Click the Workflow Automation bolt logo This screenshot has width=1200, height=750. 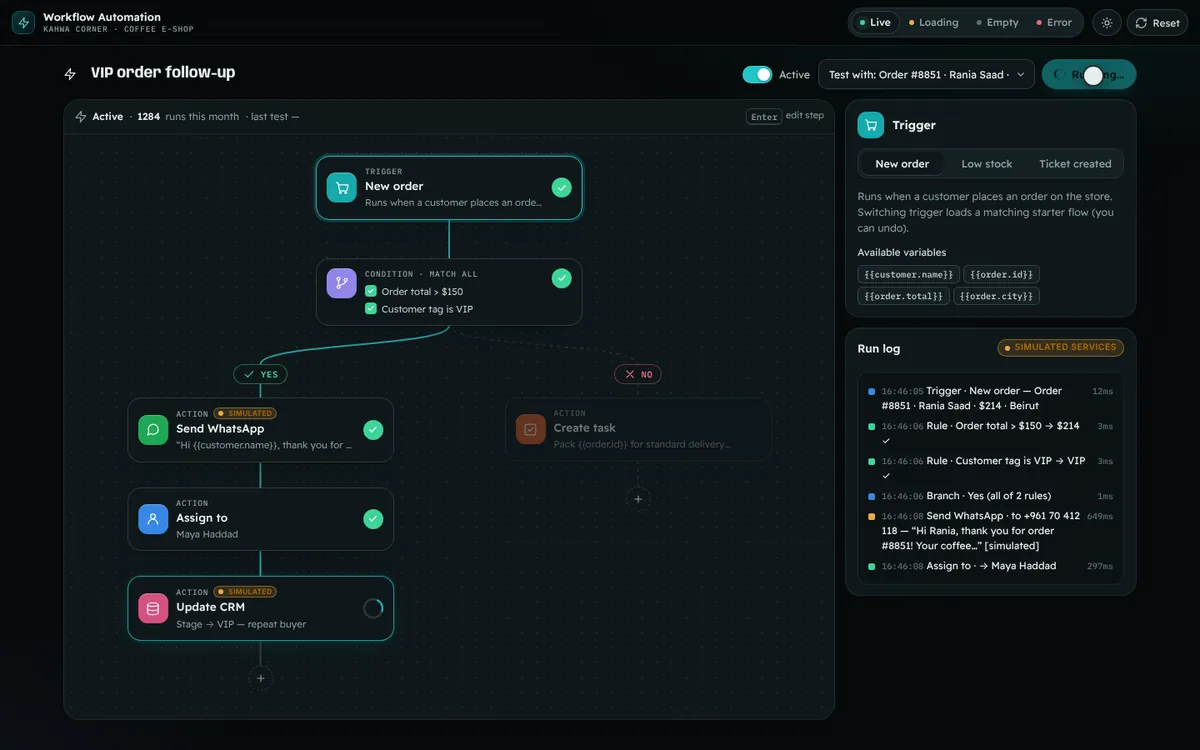click(23, 22)
